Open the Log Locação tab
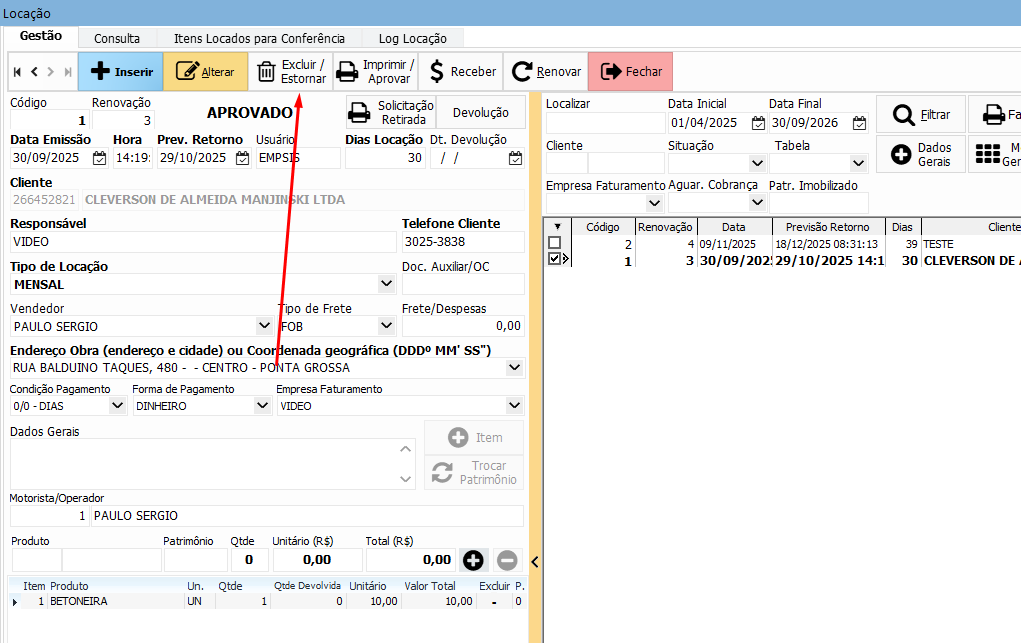Viewport: 1021px width, 643px height. (x=412, y=38)
